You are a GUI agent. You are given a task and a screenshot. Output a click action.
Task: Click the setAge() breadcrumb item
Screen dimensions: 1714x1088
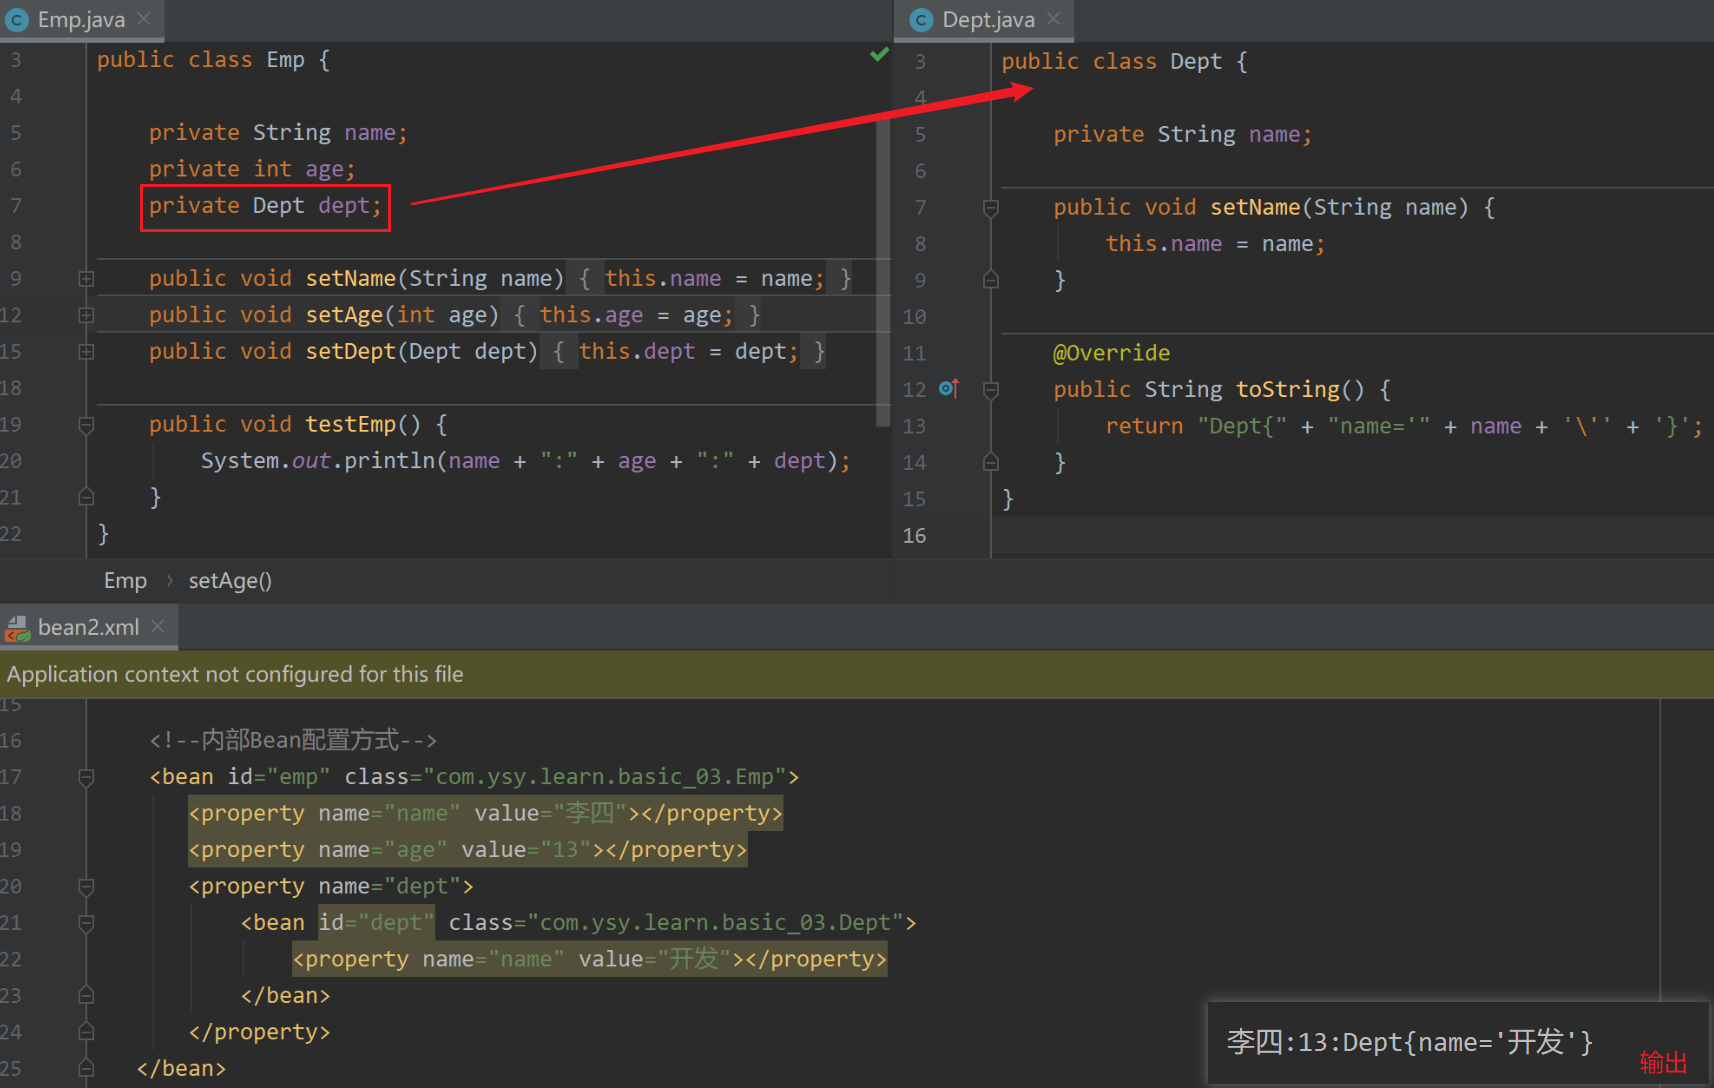230,581
